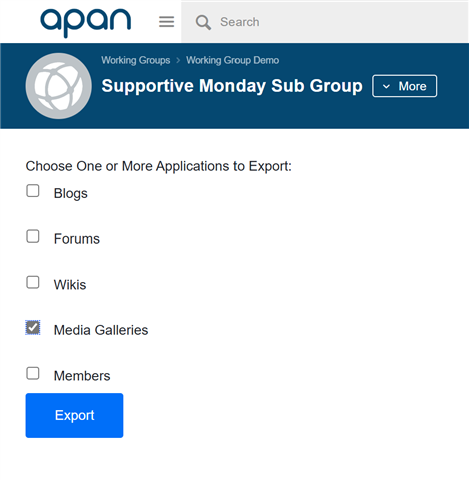
Task: Open the Working Groups breadcrumb link
Action: click(x=136, y=60)
